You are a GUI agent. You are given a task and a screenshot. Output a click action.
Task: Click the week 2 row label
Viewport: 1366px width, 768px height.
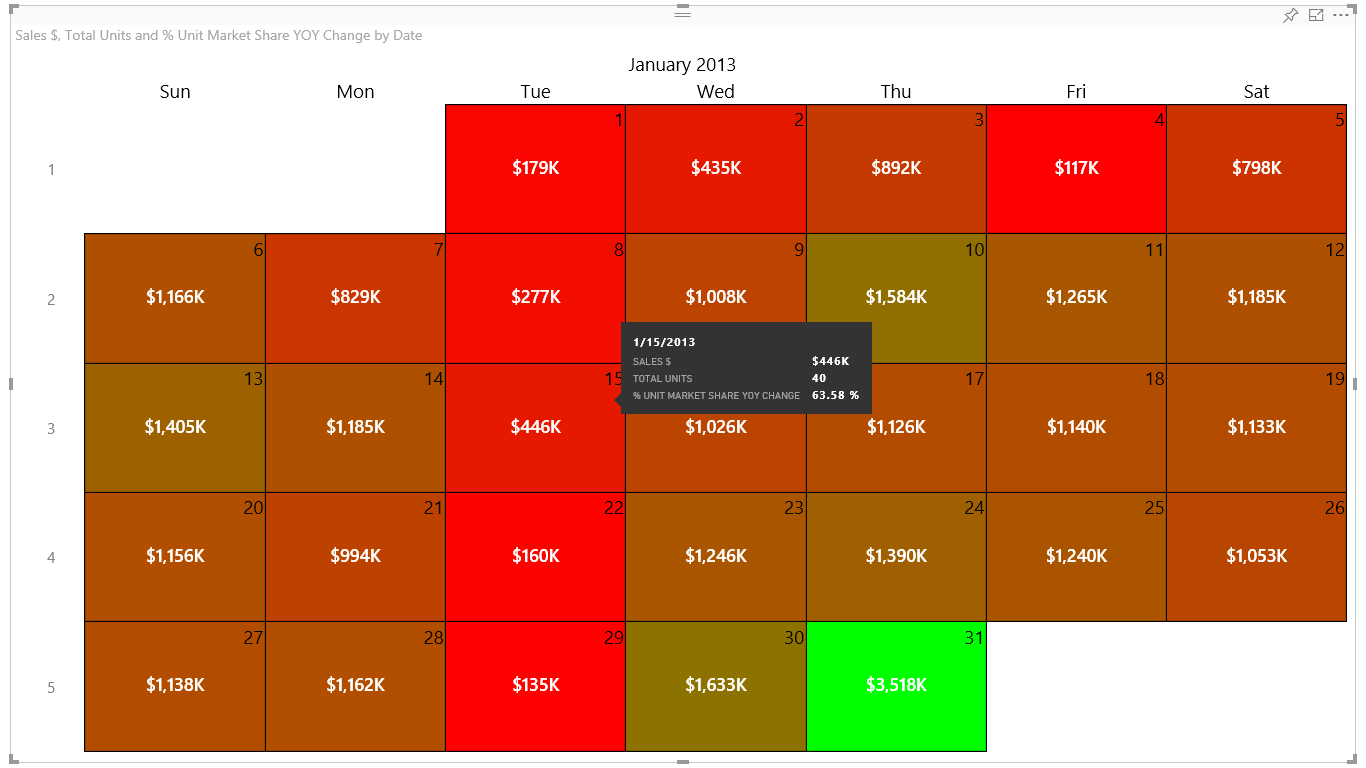pyautogui.click(x=51, y=299)
